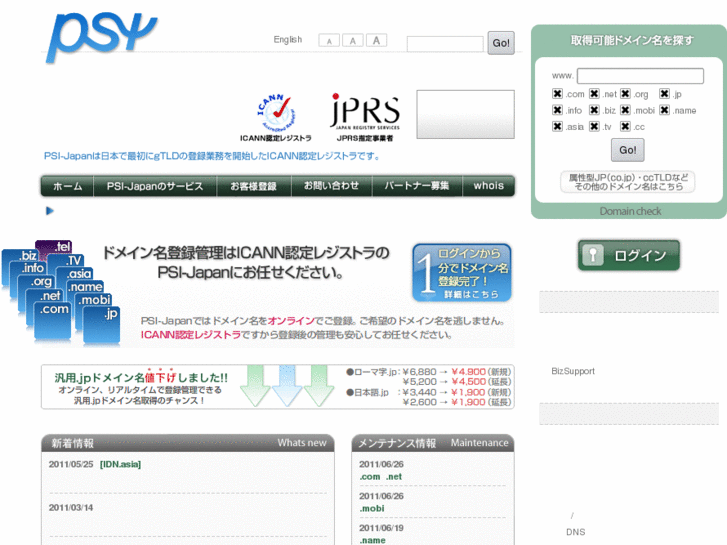The height and width of the screenshot is (545, 727).
Task: Click the 2011/05/25 news date
Action: (x=71, y=464)
